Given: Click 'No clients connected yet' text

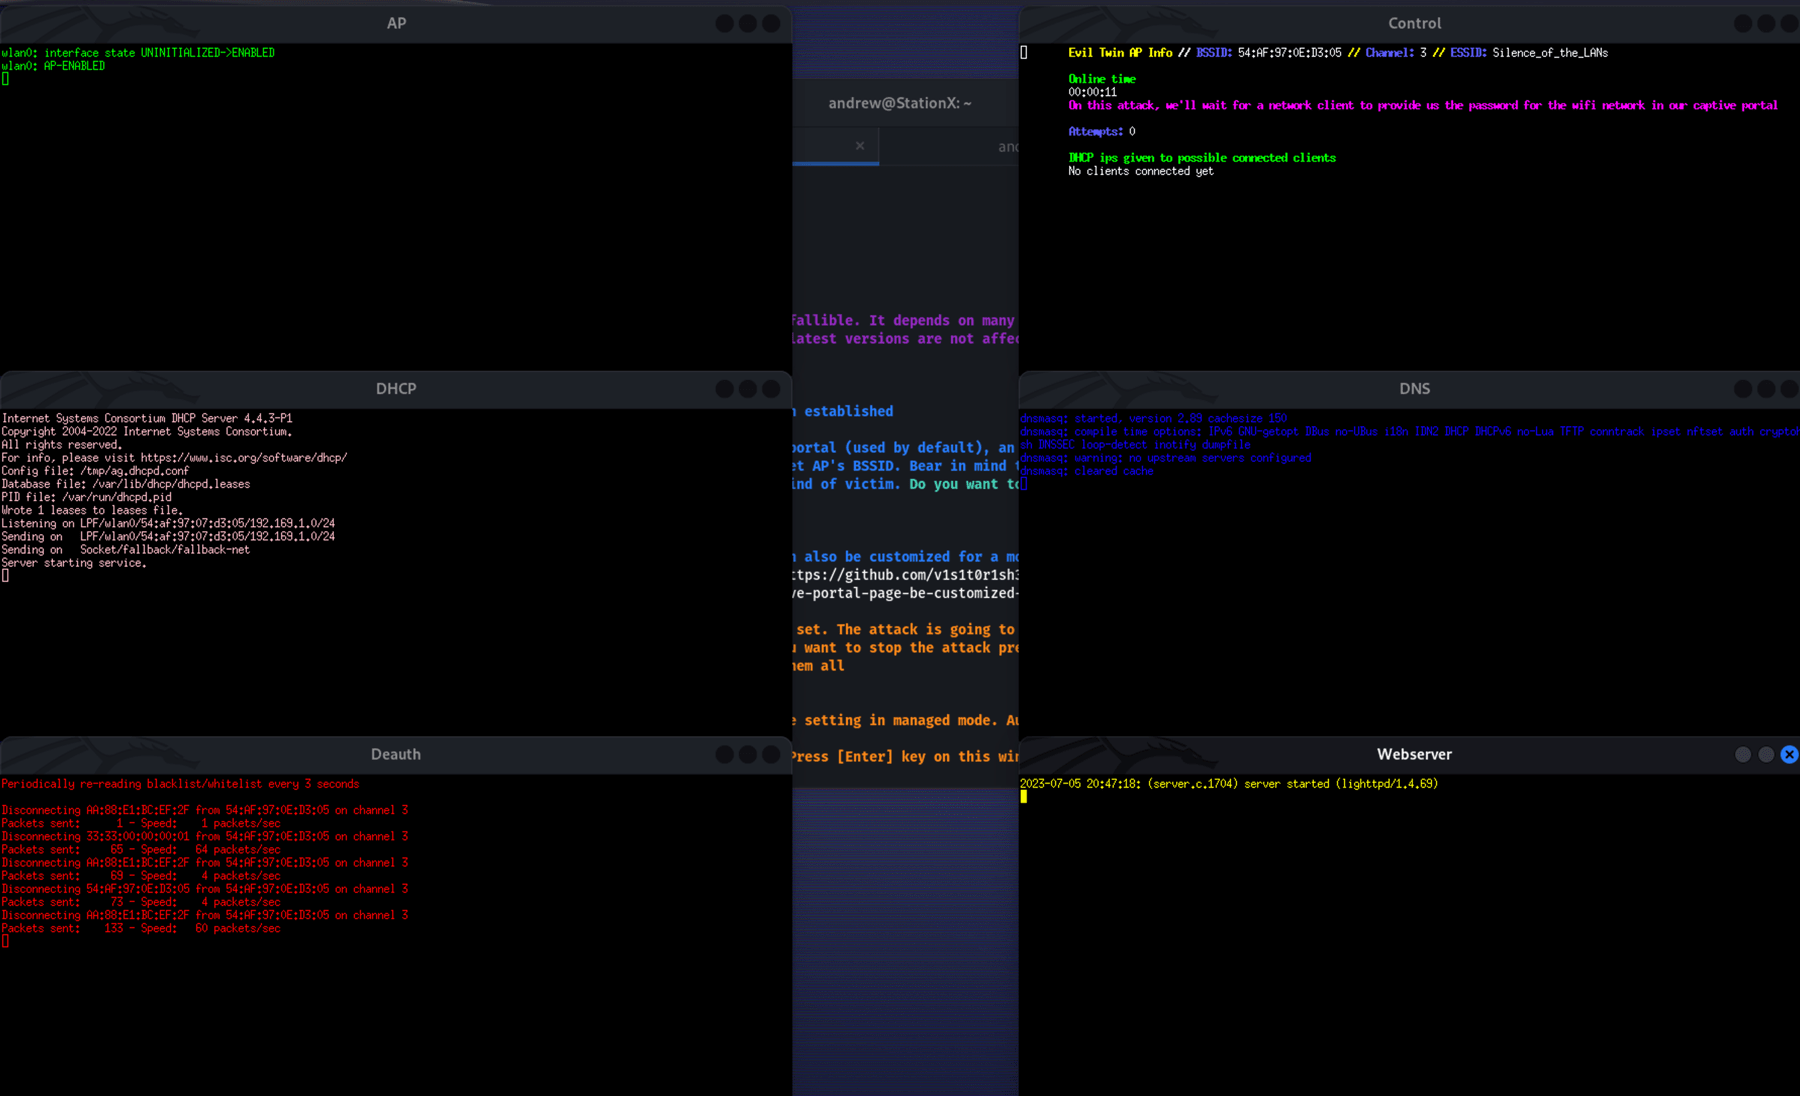Looking at the screenshot, I should 1140,172.
